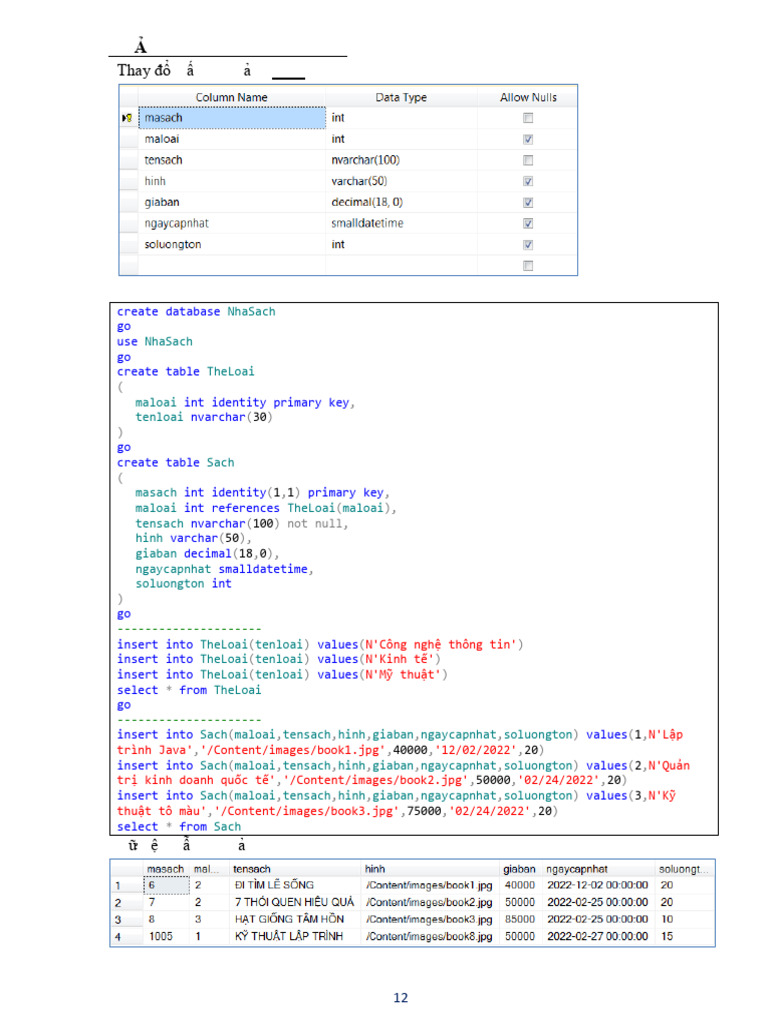Click line 'ngaycapnhat smalldatetime,'
Image resolution: width=768 pixels, height=1024 pixels.
click(224, 569)
